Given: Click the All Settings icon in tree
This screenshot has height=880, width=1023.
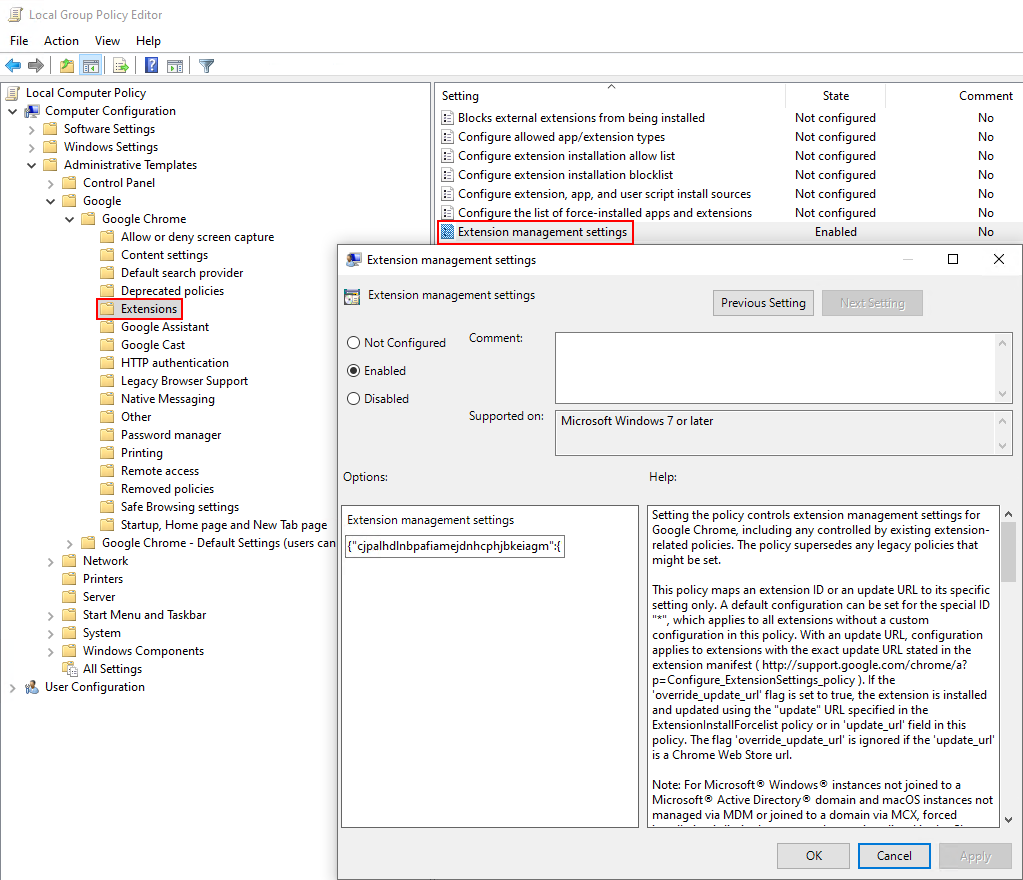Looking at the screenshot, I should tap(70, 669).
